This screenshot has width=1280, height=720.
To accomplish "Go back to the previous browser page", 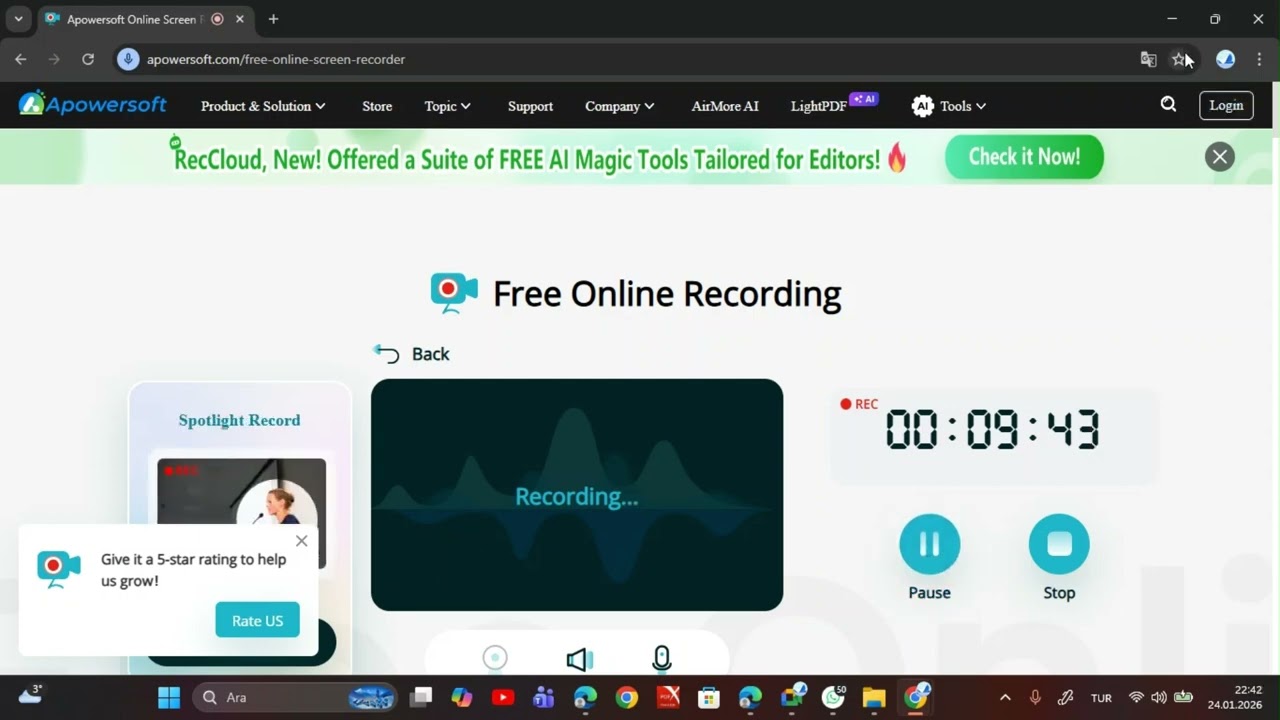I will point(20,59).
